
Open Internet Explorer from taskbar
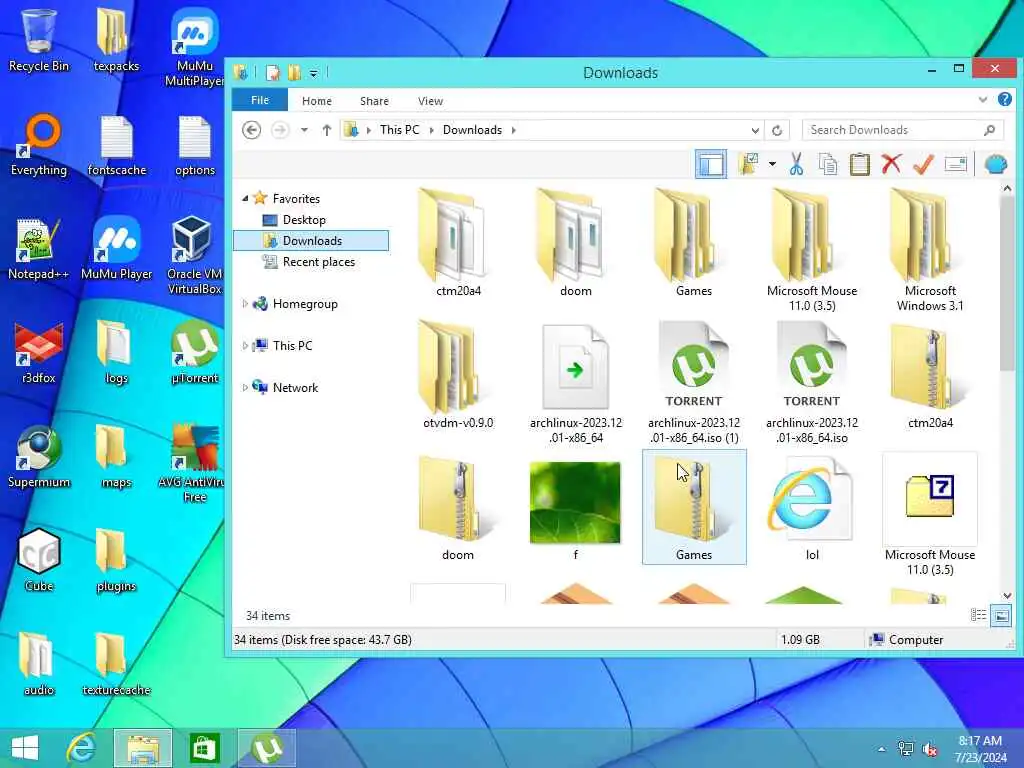[82, 748]
